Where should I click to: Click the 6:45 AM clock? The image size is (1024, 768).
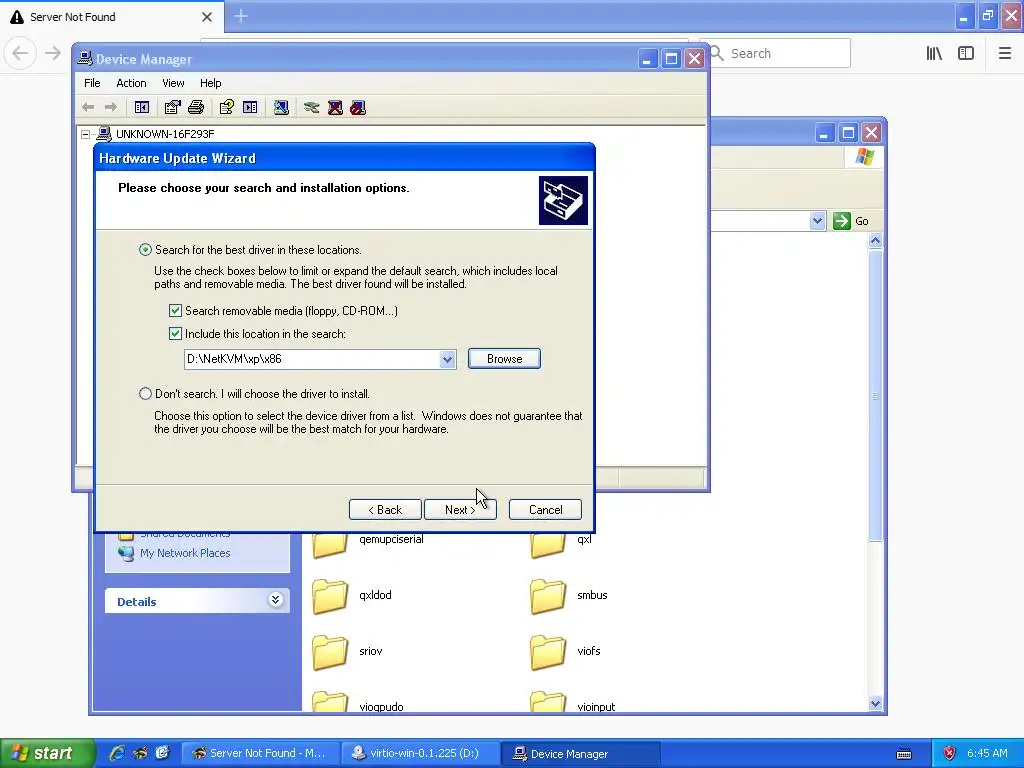pos(987,753)
